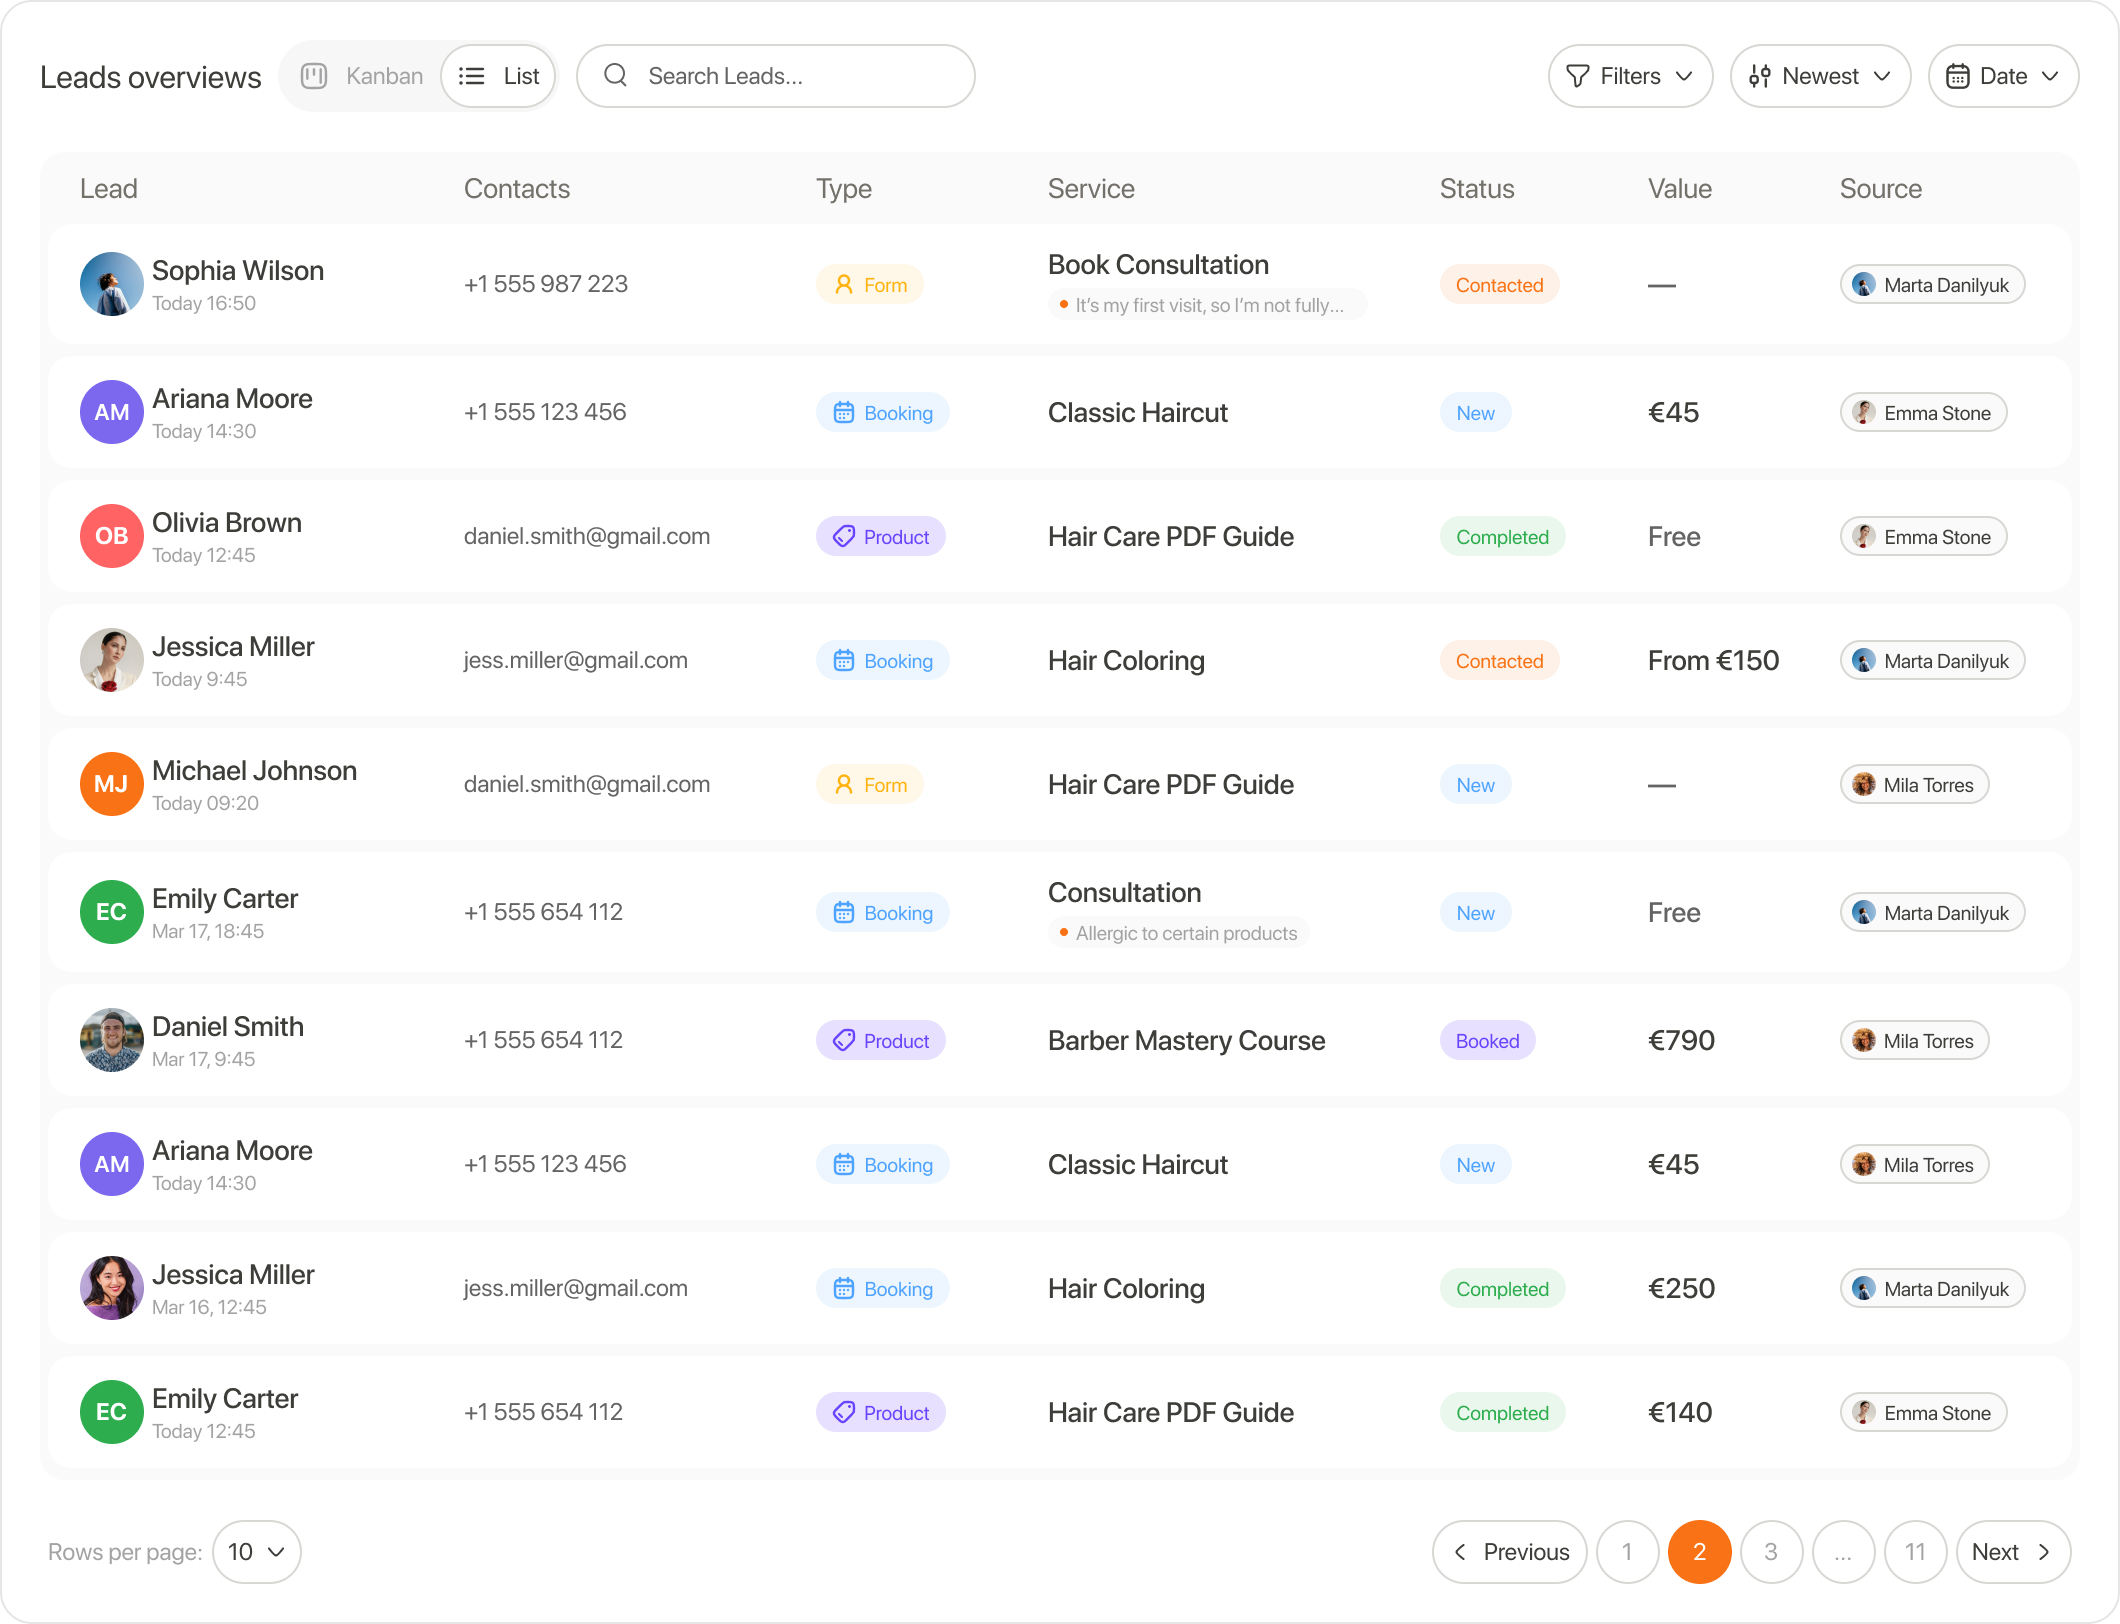Go to the Previous page

pos(1510,1552)
